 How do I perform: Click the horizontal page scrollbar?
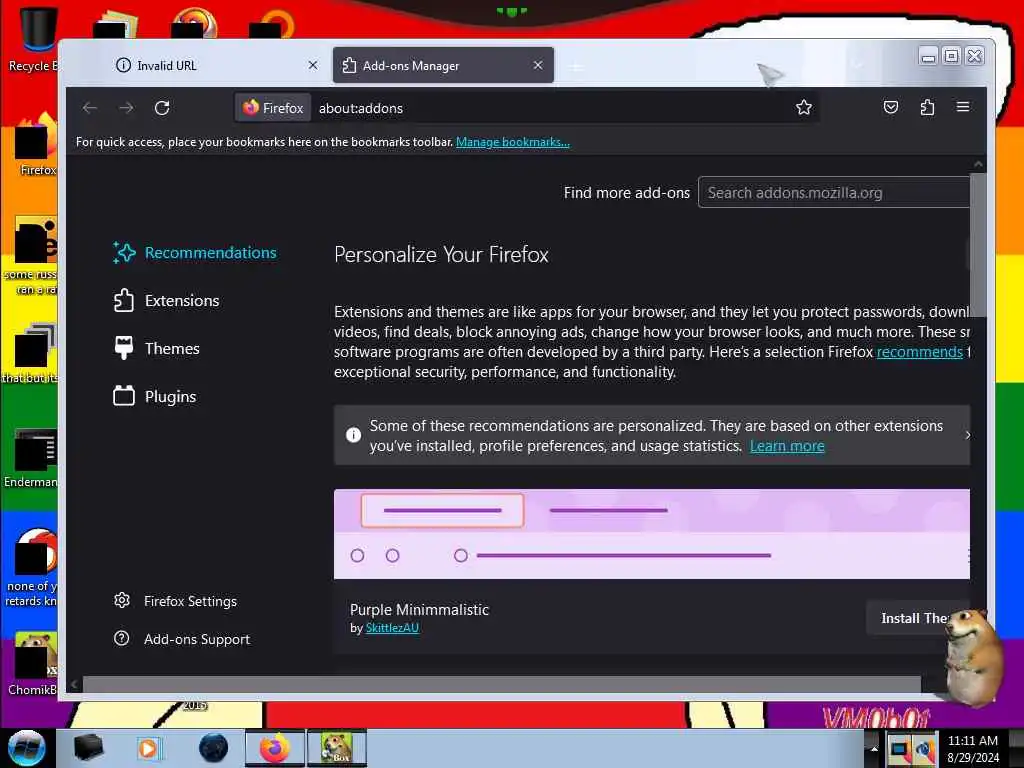501,684
